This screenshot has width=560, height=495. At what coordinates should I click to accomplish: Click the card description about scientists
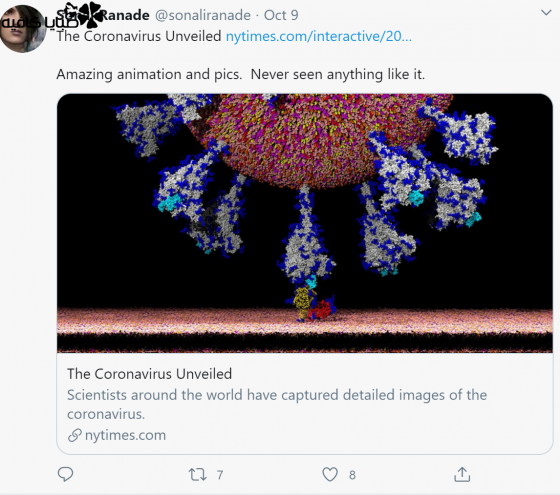click(277, 405)
